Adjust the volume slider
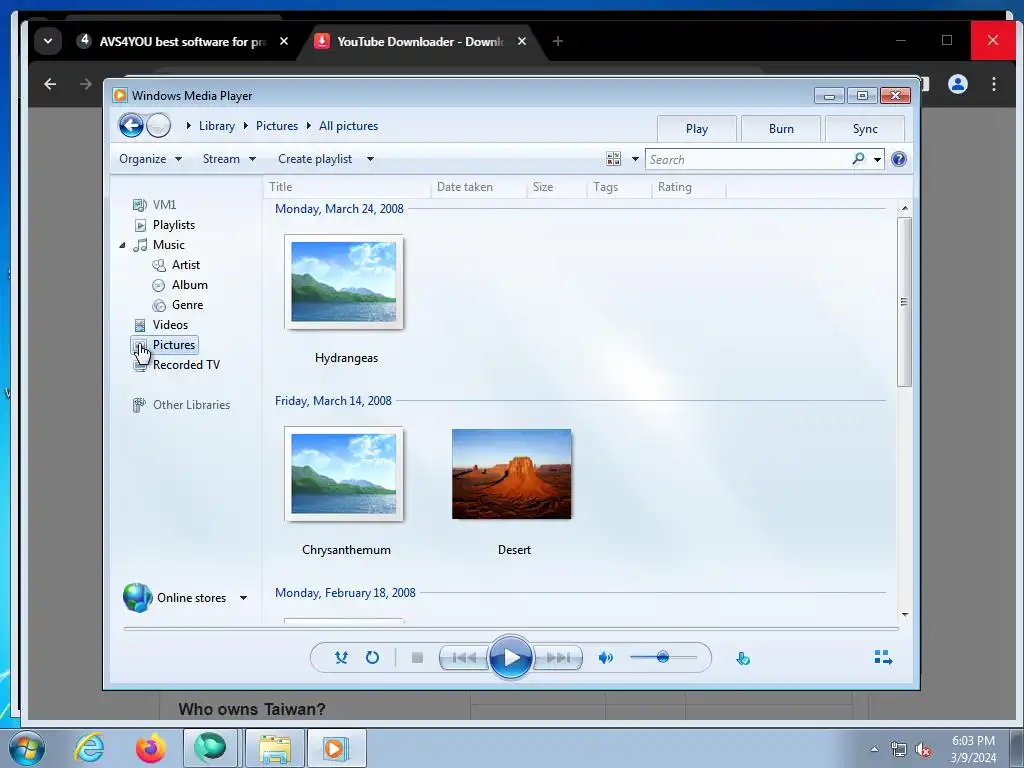1024x768 pixels. click(x=663, y=657)
